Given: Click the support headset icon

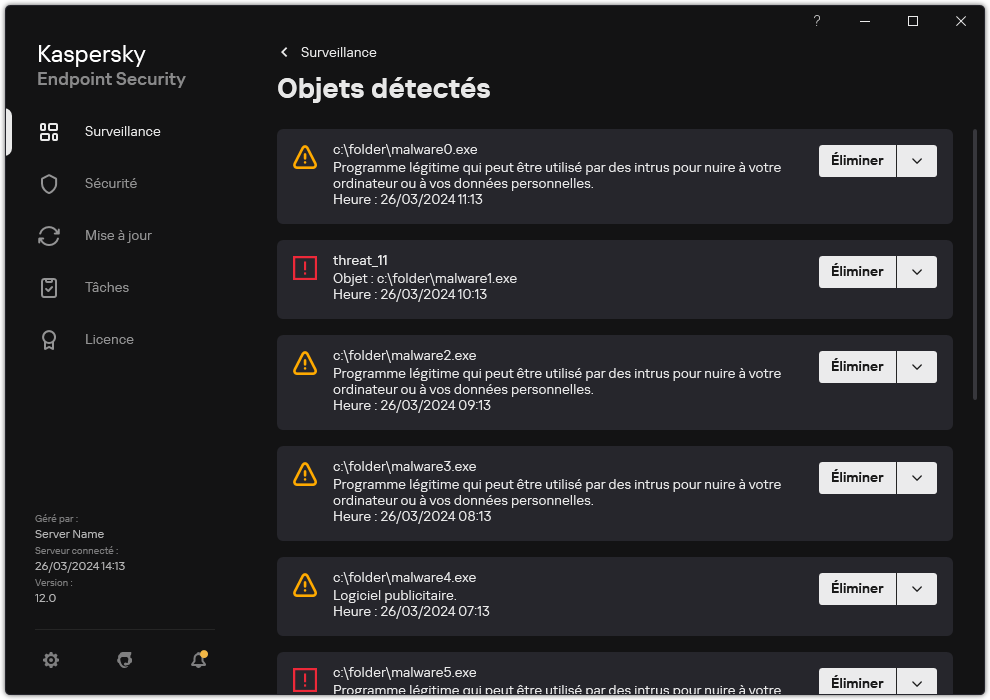Looking at the screenshot, I should (125, 660).
